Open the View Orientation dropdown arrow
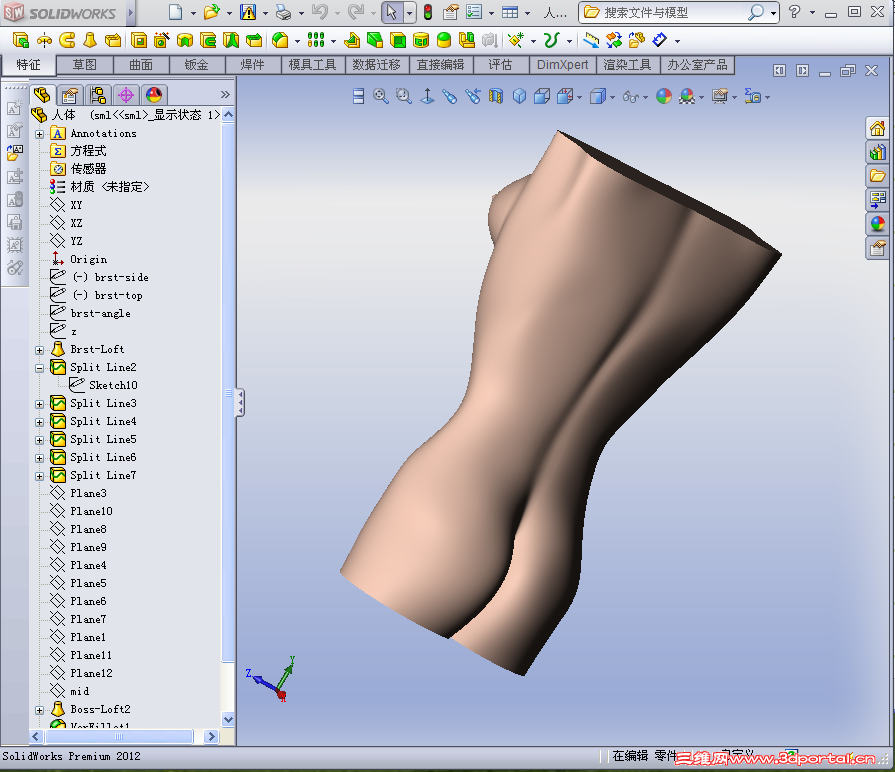The width and height of the screenshot is (895, 772). pyautogui.click(x=579, y=96)
